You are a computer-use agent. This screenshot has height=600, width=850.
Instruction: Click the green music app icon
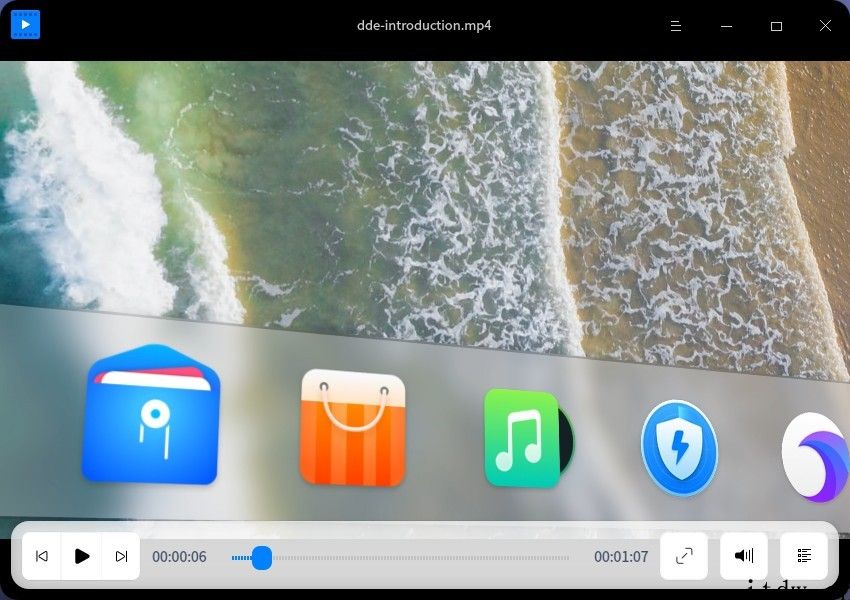[x=529, y=438]
